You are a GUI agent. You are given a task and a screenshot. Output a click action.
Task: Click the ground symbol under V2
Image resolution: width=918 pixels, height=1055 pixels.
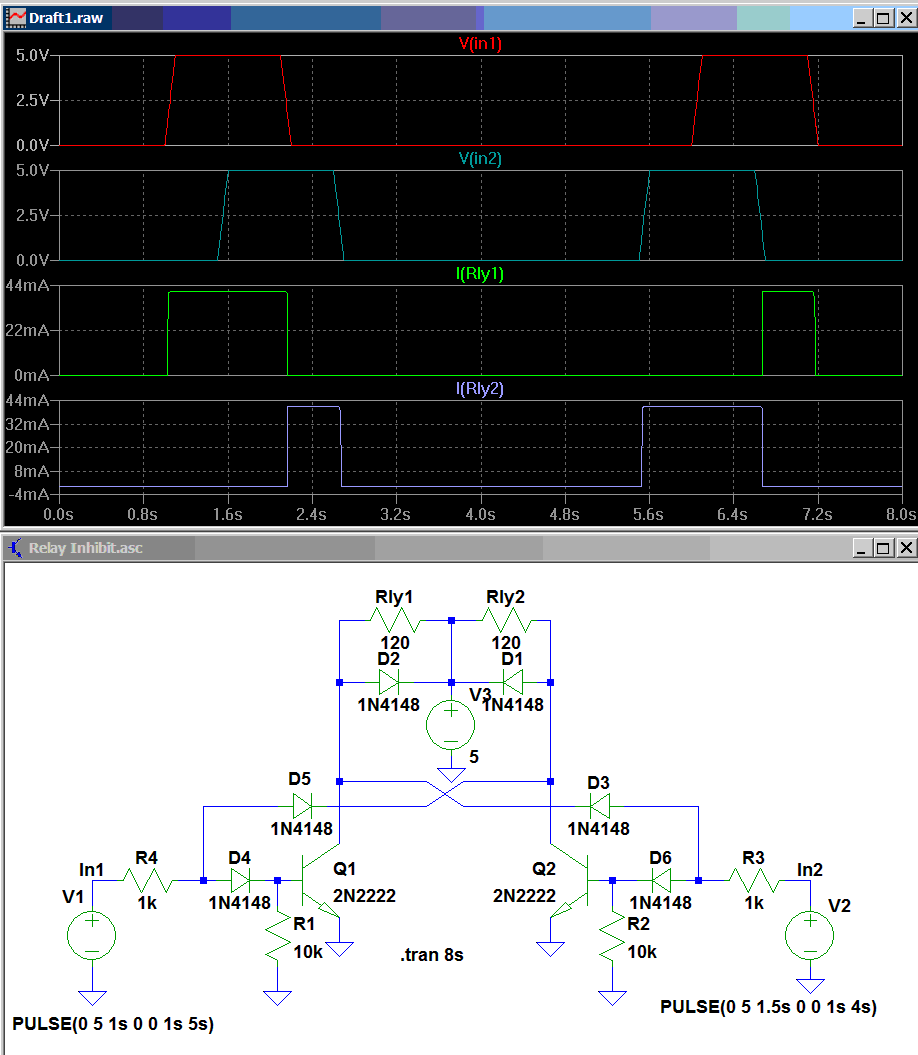(x=810, y=986)
